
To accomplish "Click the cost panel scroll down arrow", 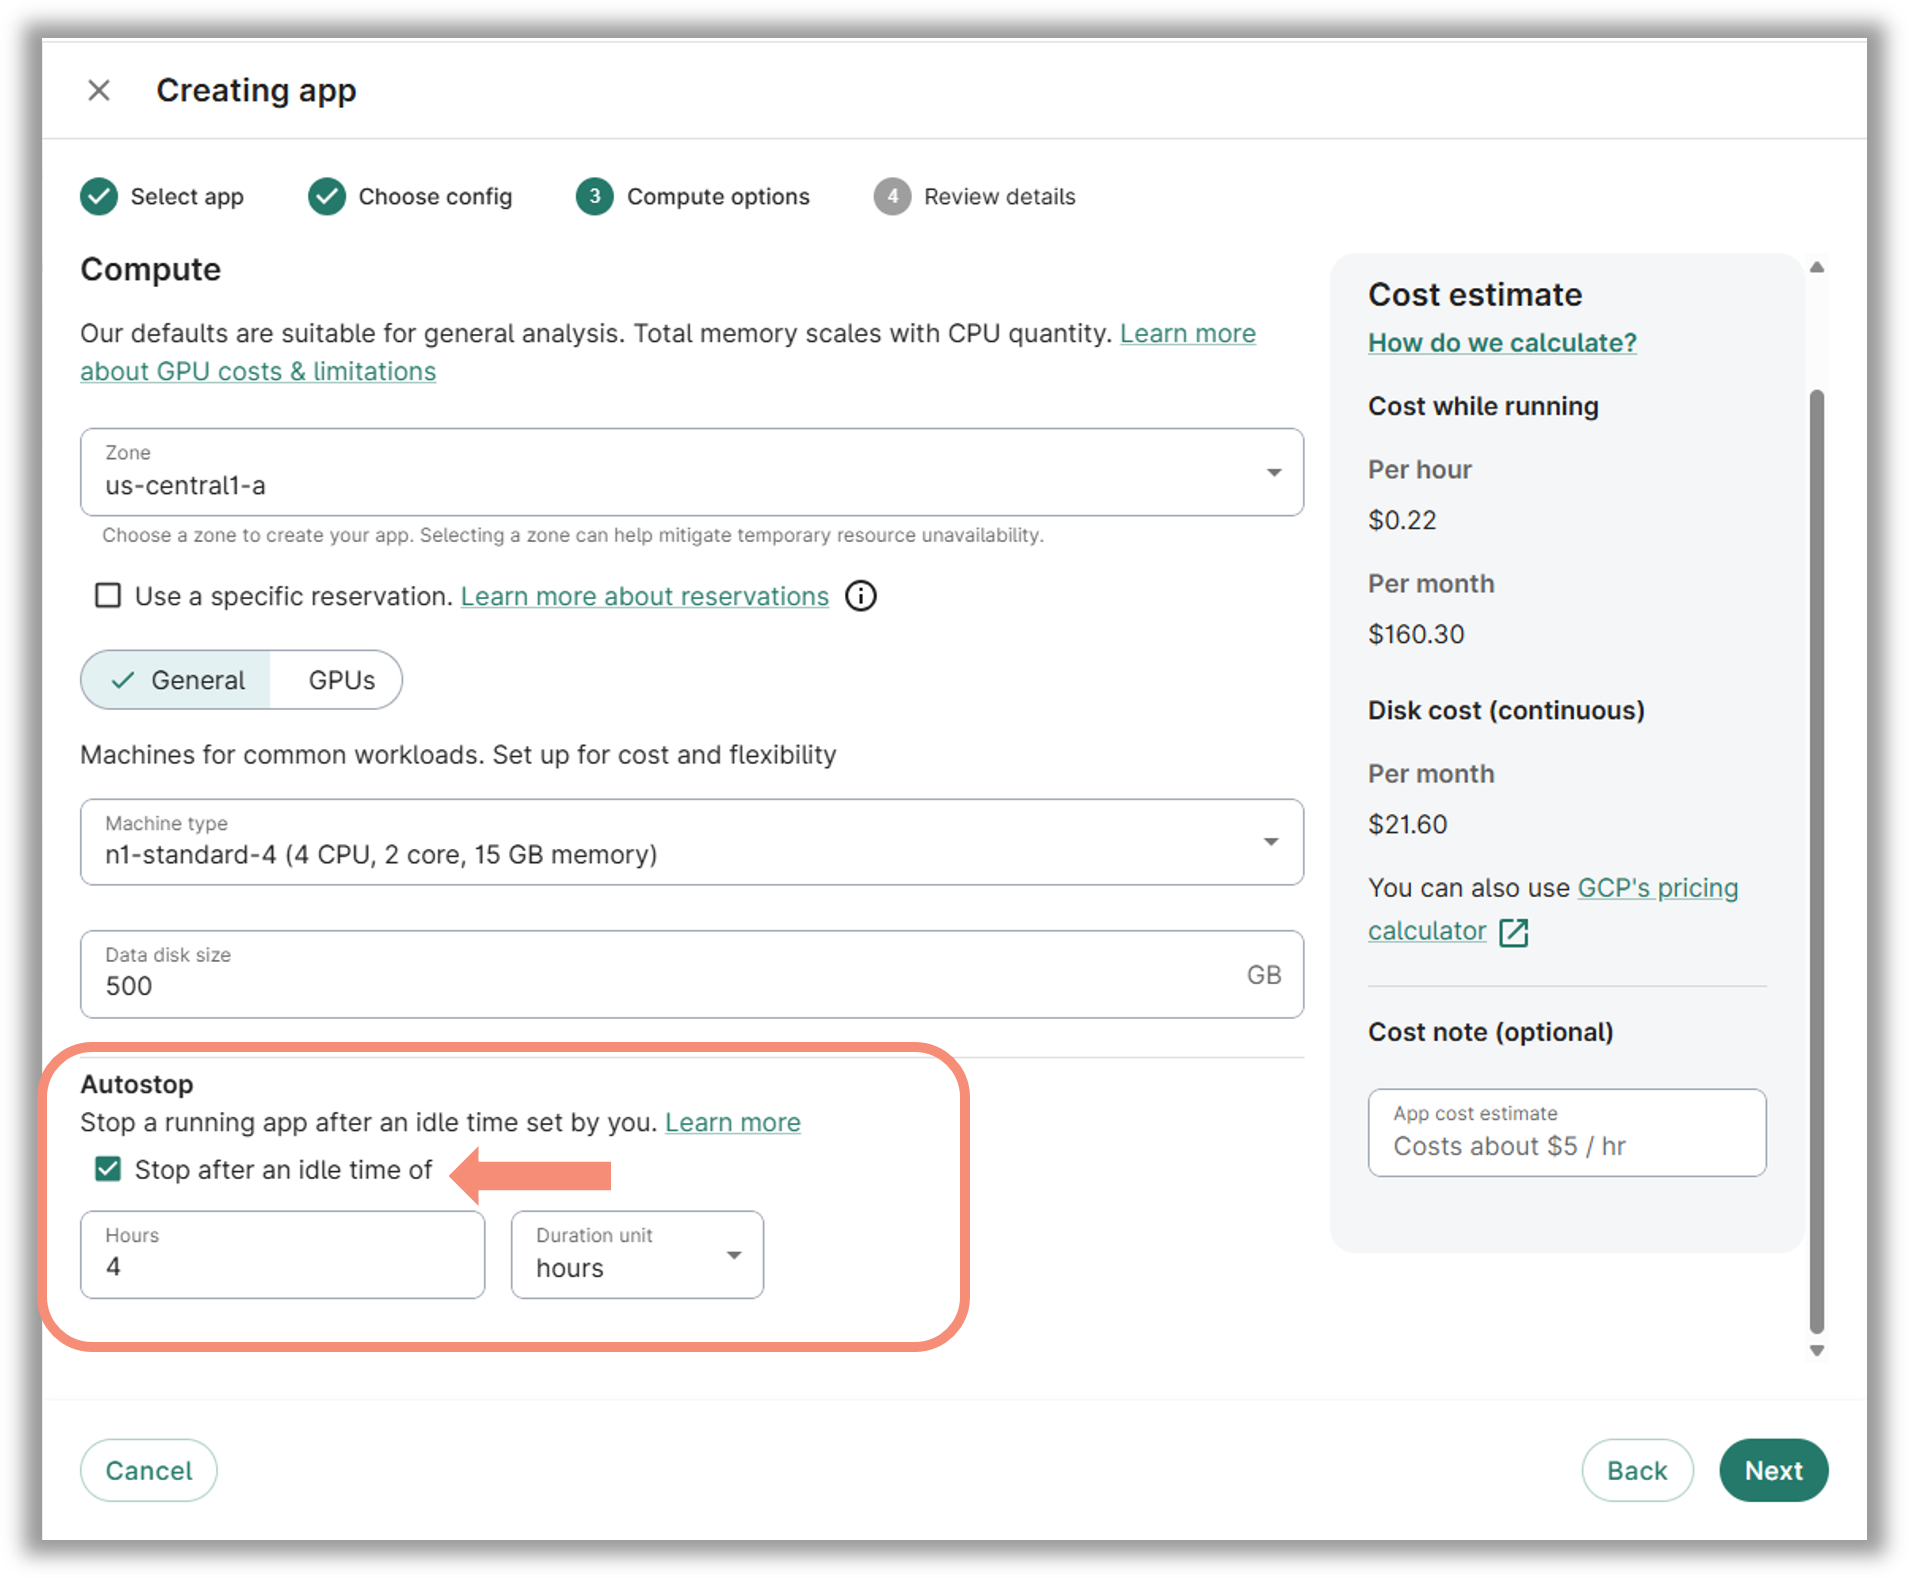I will [1817, 1350].
